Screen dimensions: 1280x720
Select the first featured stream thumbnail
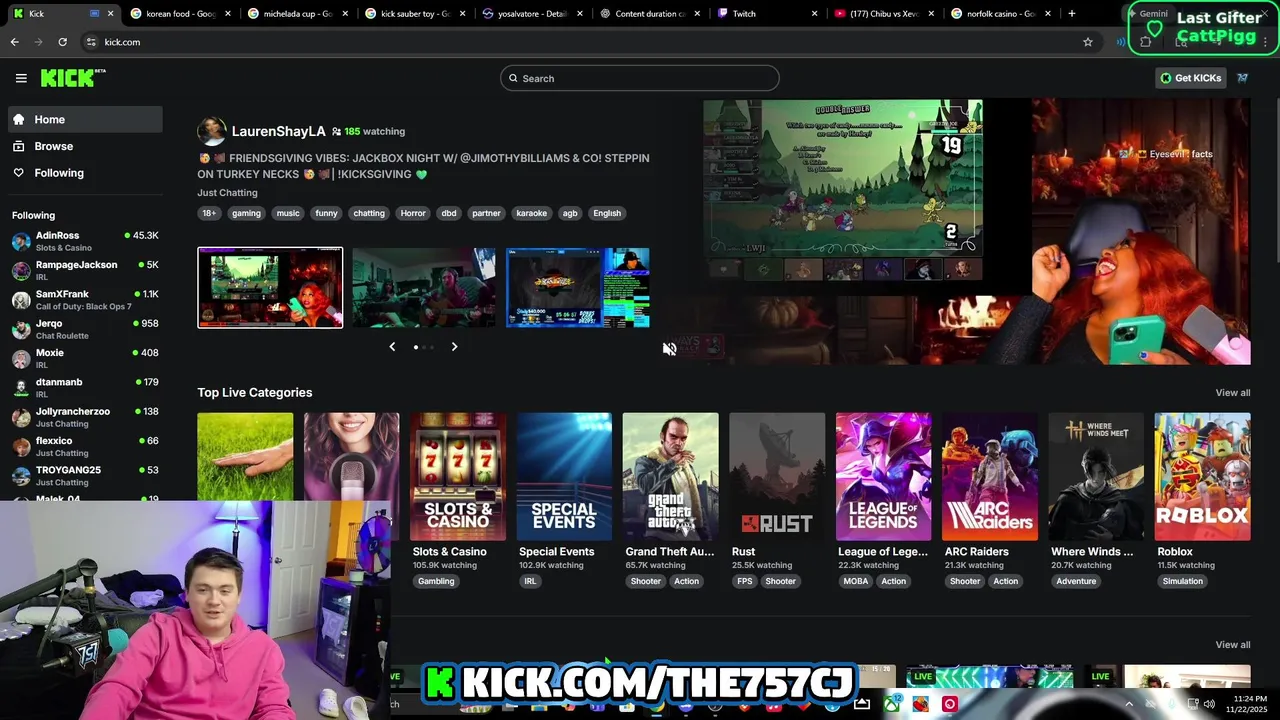[x=270, y=287]
